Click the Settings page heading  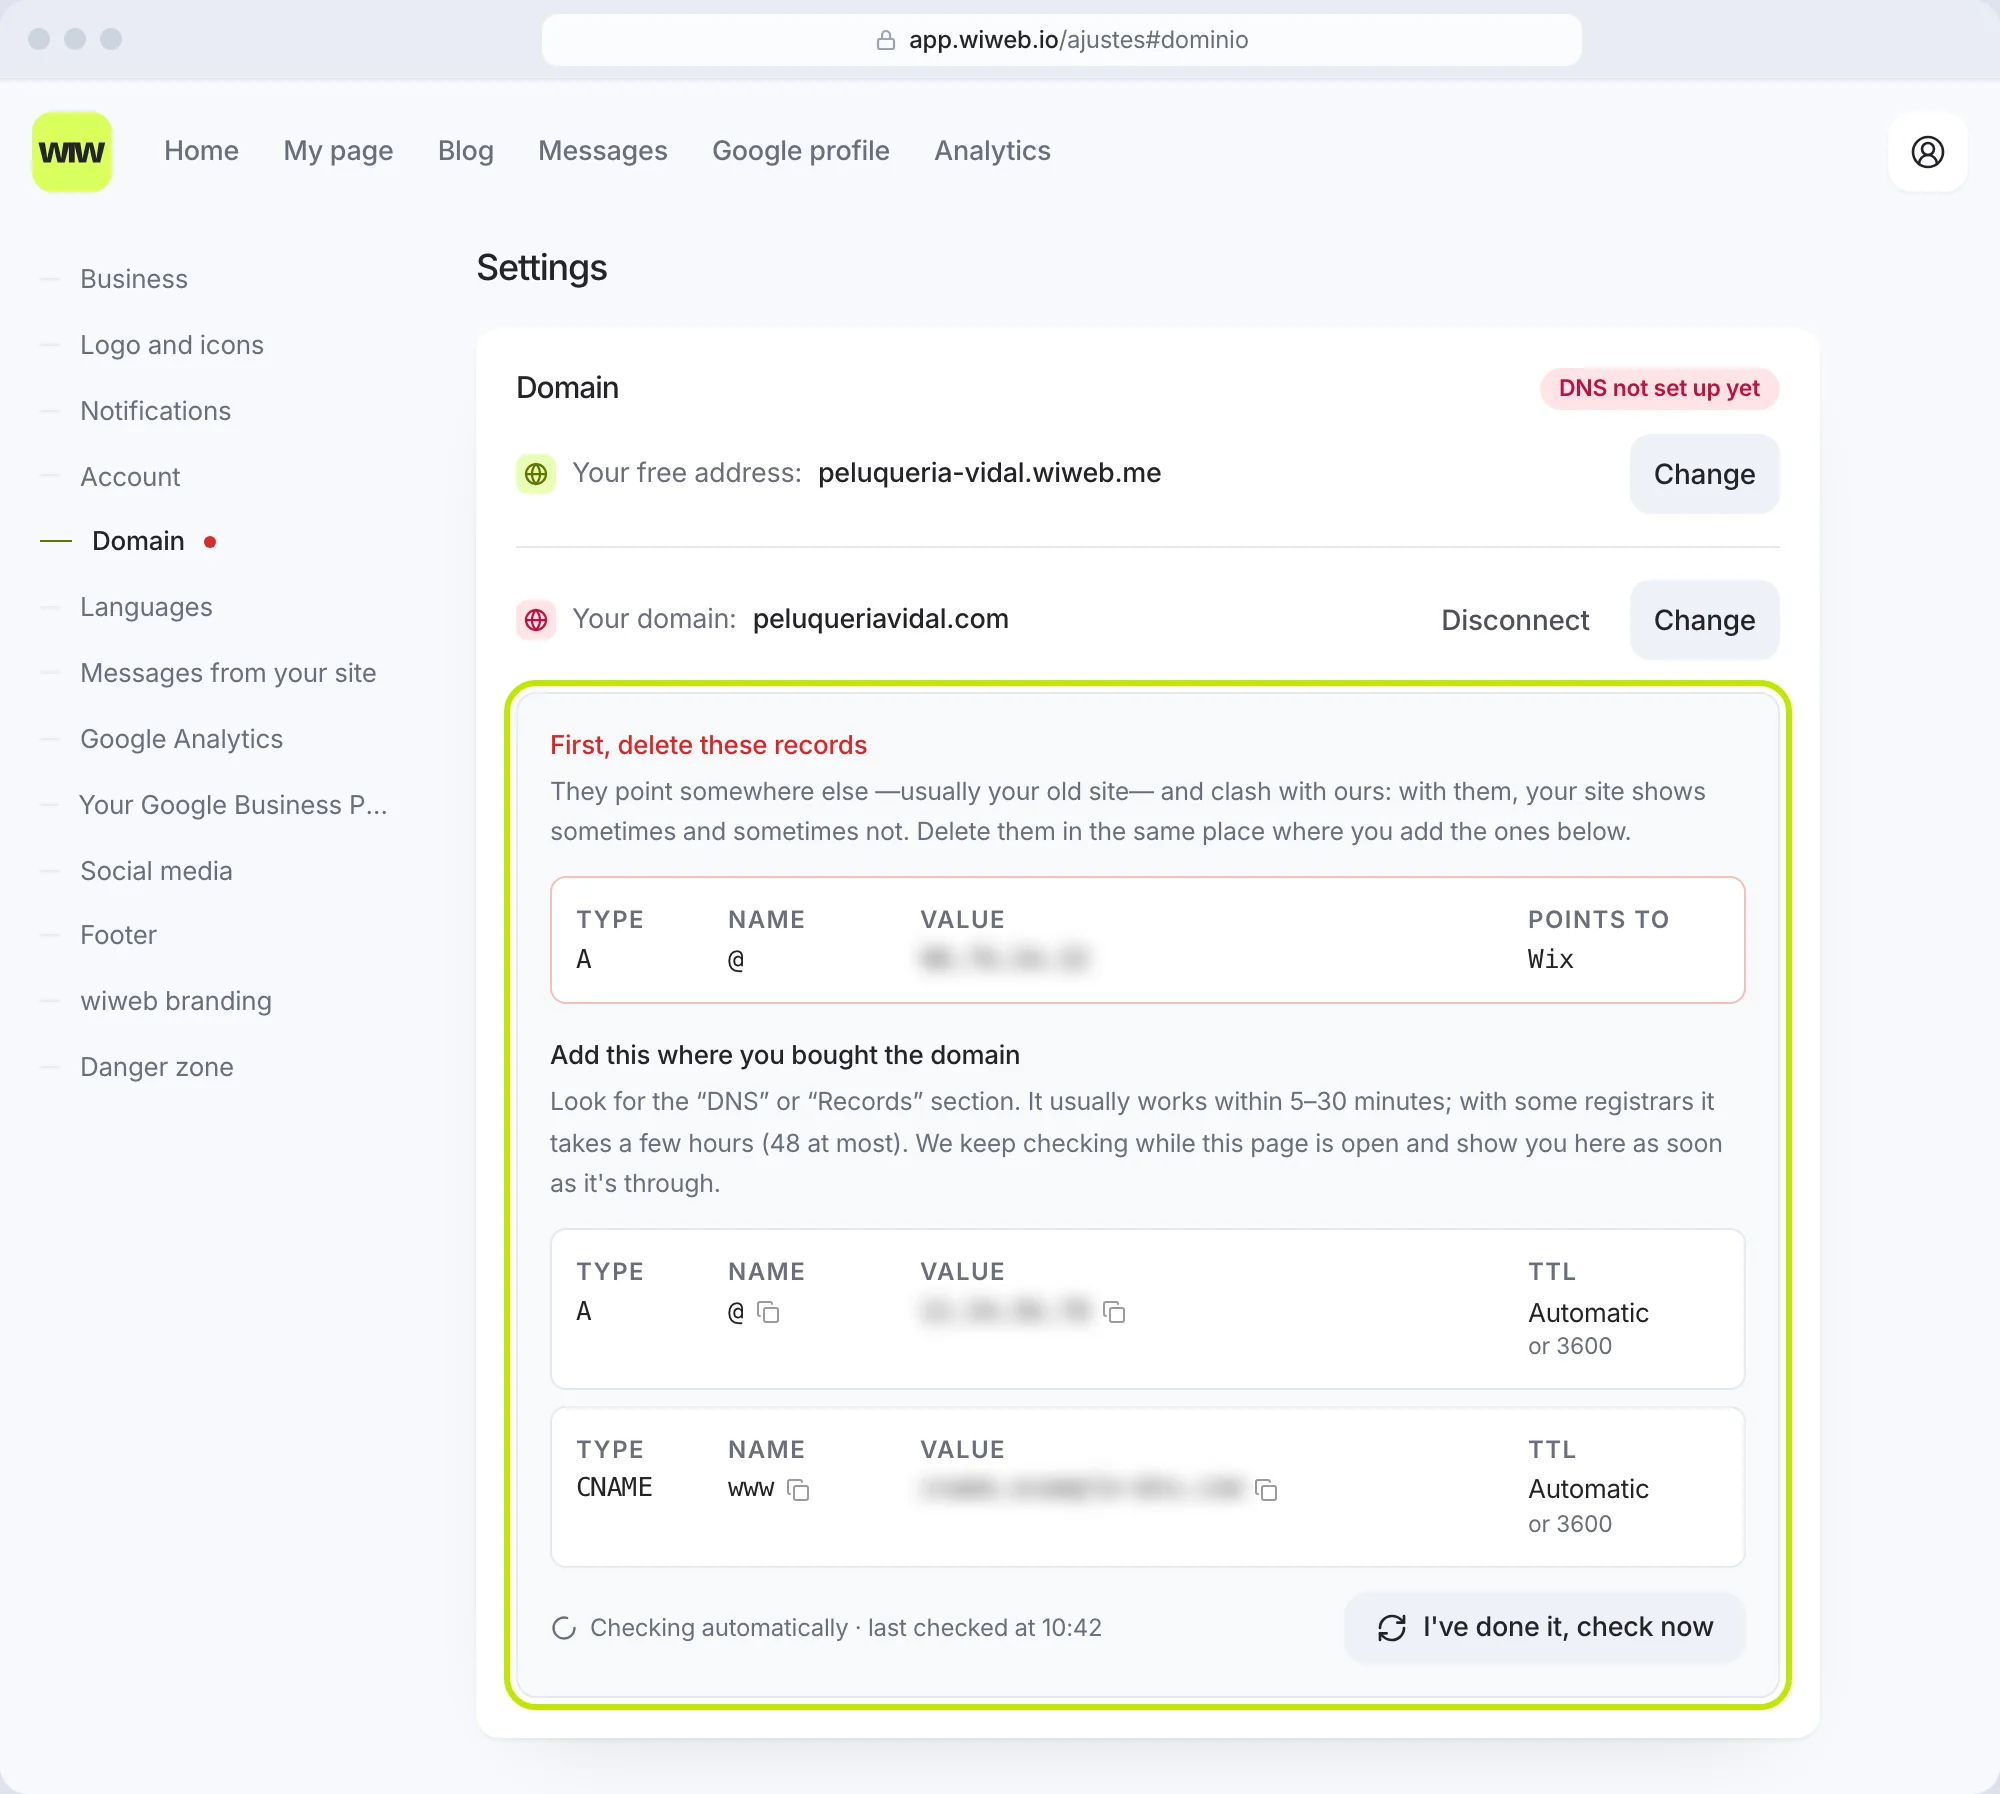pos(541,268)
